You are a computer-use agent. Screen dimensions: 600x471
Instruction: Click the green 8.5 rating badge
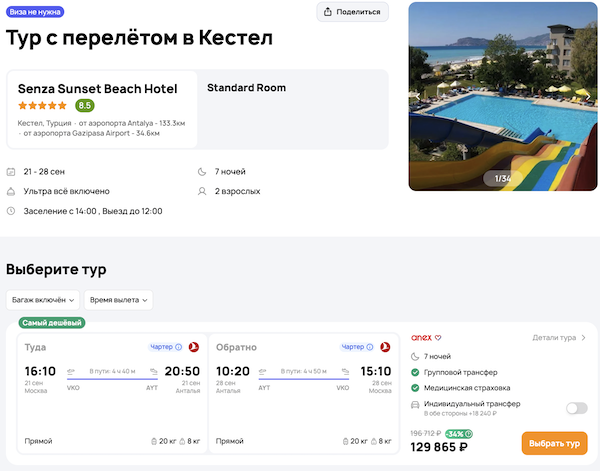tap(85, 105)
